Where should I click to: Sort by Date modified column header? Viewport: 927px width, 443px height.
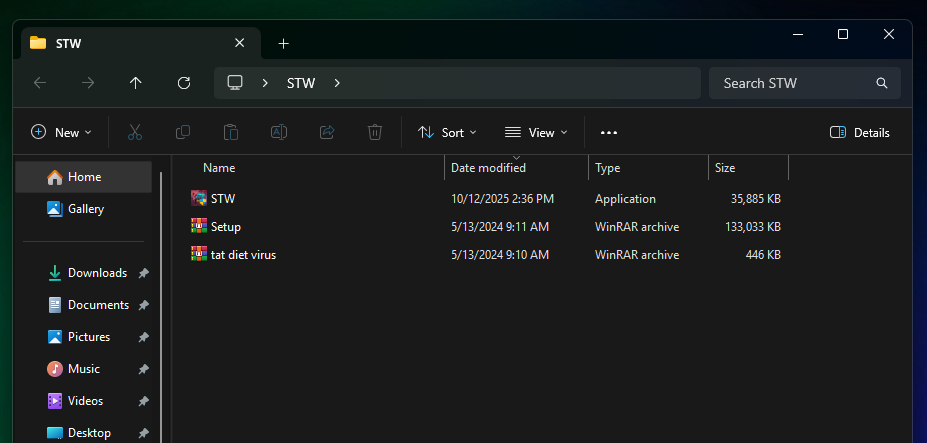[488, 168]
